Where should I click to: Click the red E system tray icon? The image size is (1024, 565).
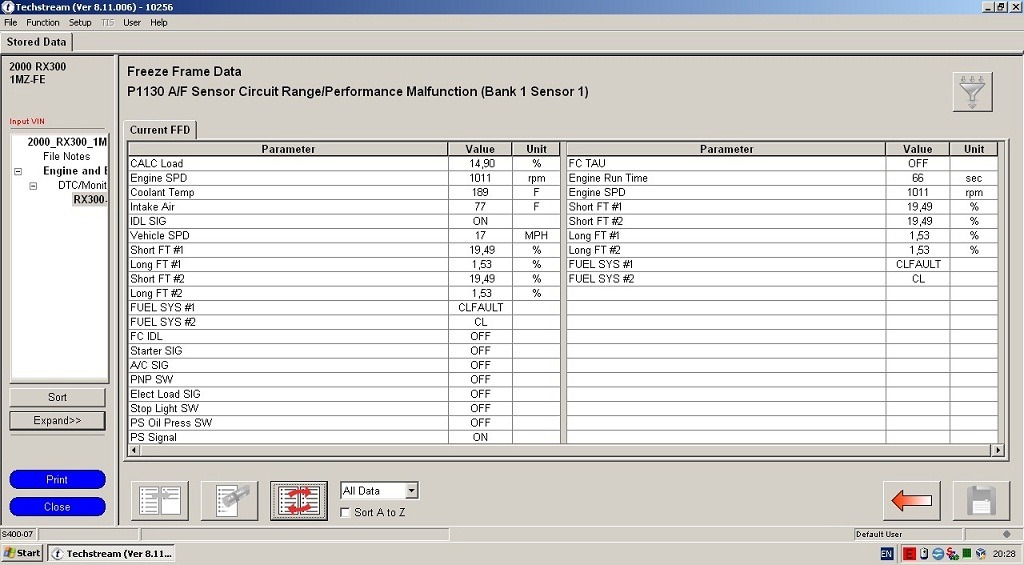[910, 553]
